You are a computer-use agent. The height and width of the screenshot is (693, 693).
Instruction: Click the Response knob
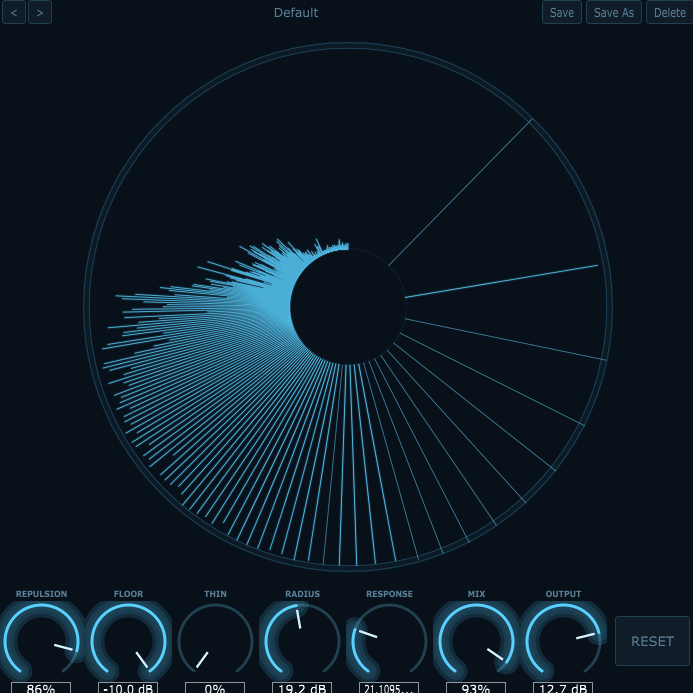pos(389,640)
